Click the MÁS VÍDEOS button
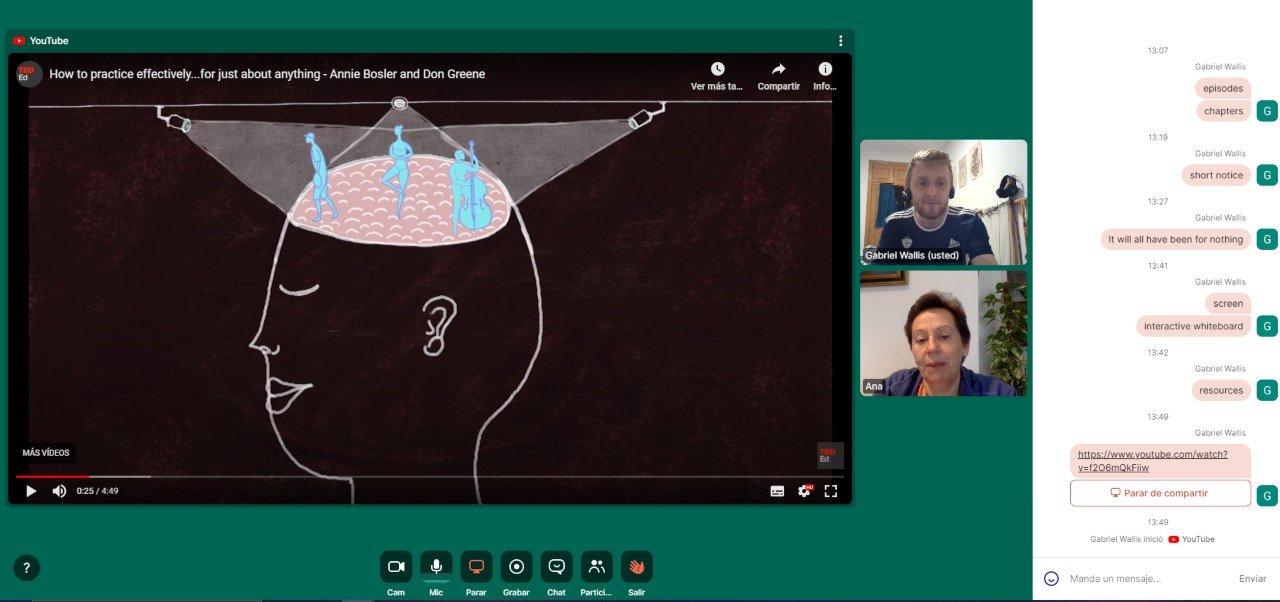The height and width of the screenshot is (602, 1280). pyautogui.click(x=46, y=453)
